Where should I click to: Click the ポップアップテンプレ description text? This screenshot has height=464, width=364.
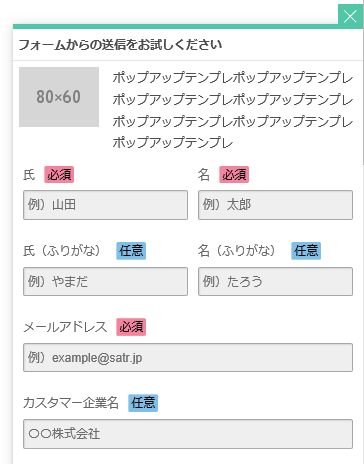tap(232, 110)
